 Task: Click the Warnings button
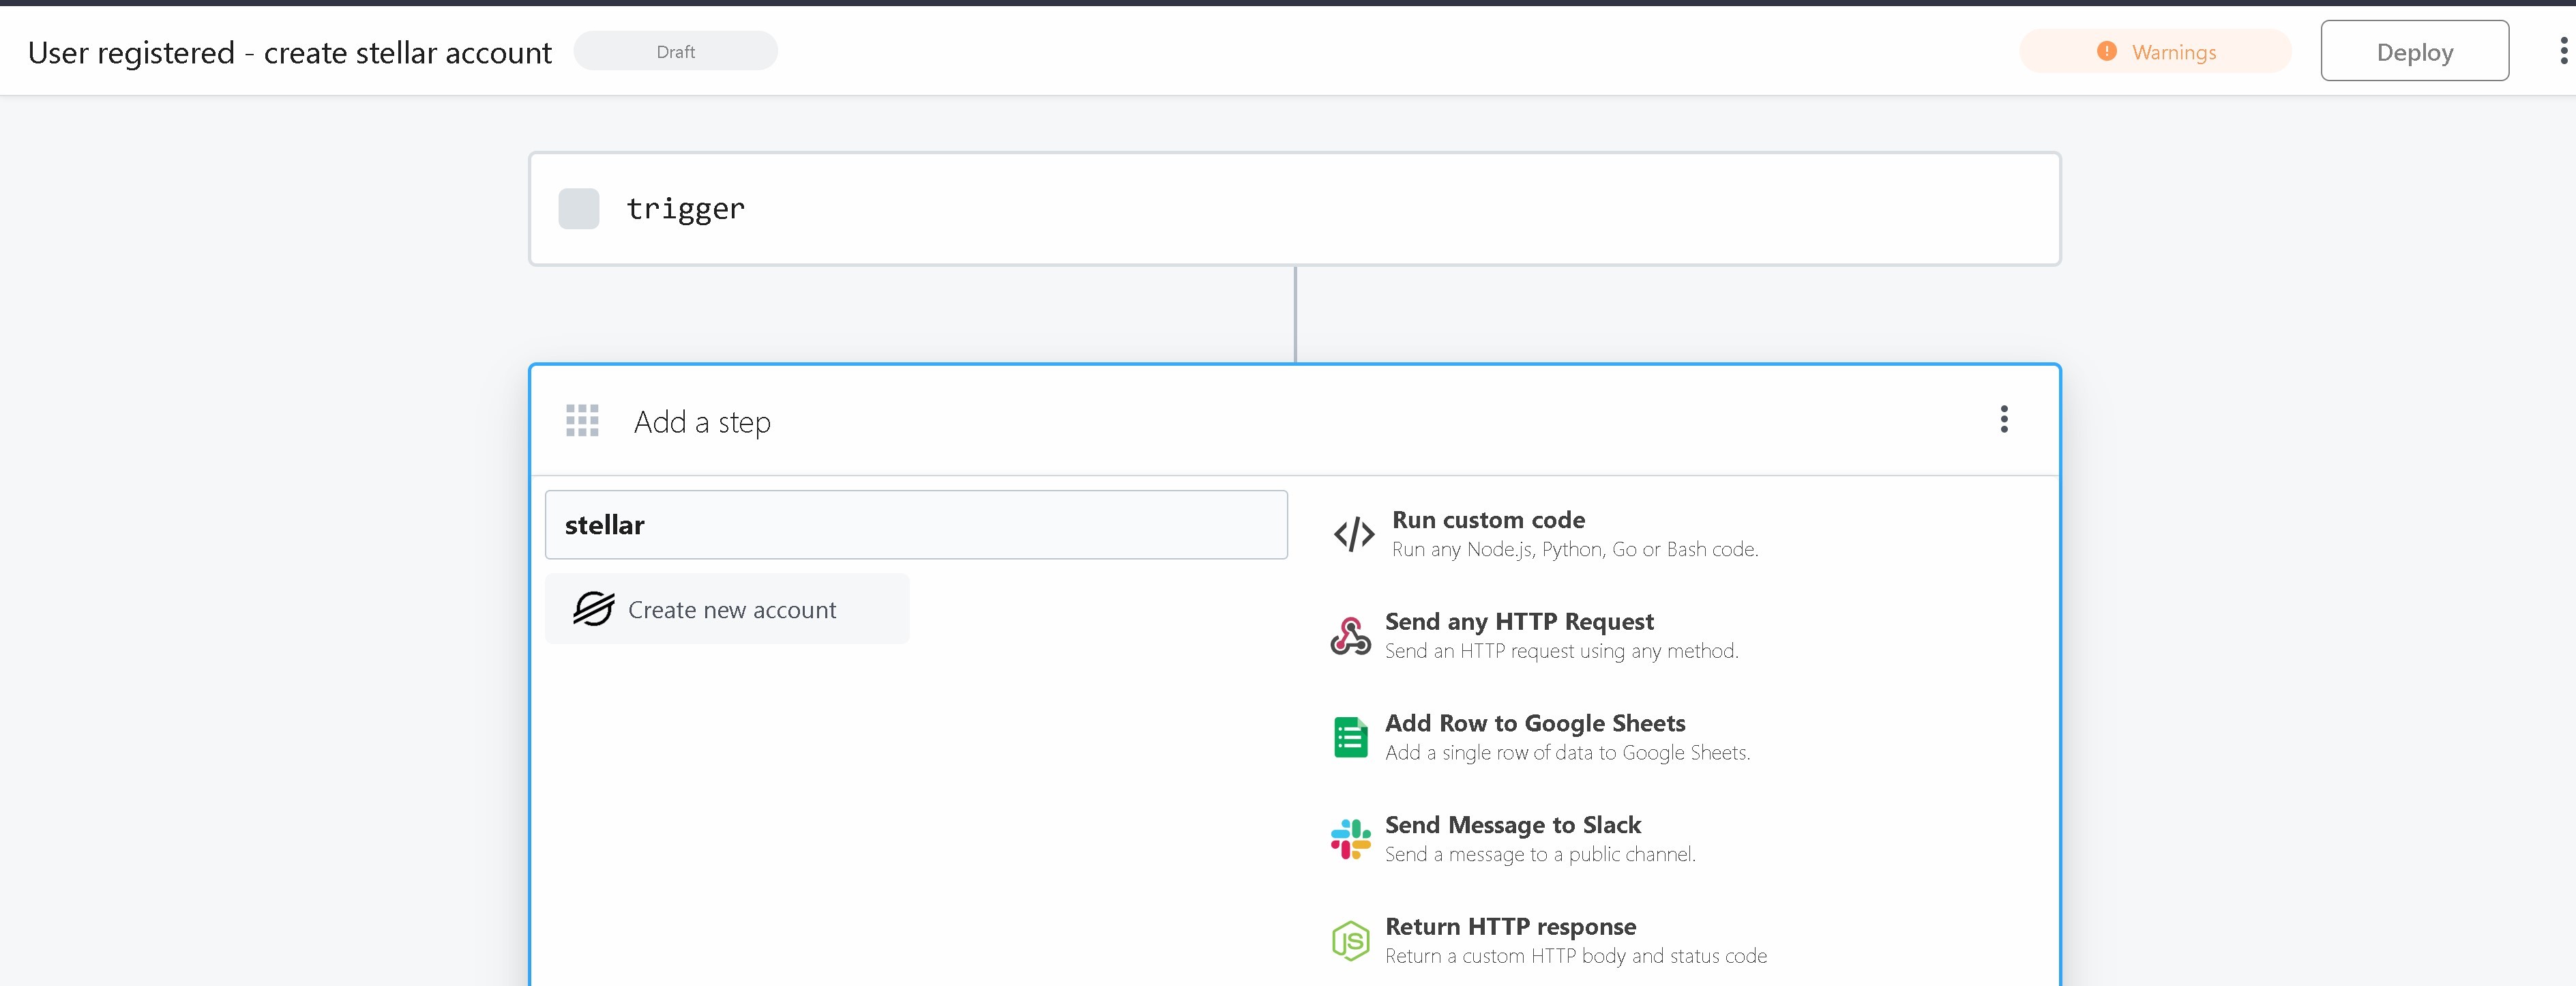2155,51
